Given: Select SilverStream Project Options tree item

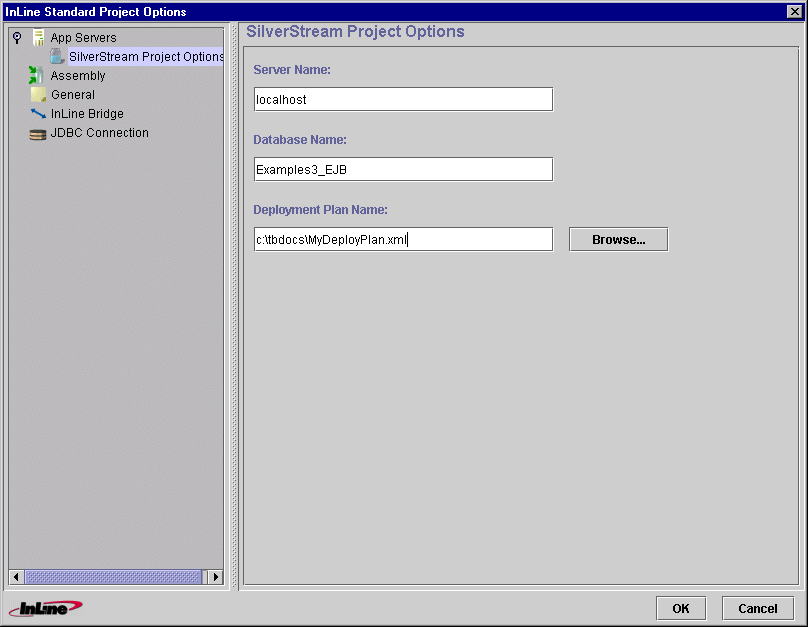Looking at the screenshot, I should point(146,57).
